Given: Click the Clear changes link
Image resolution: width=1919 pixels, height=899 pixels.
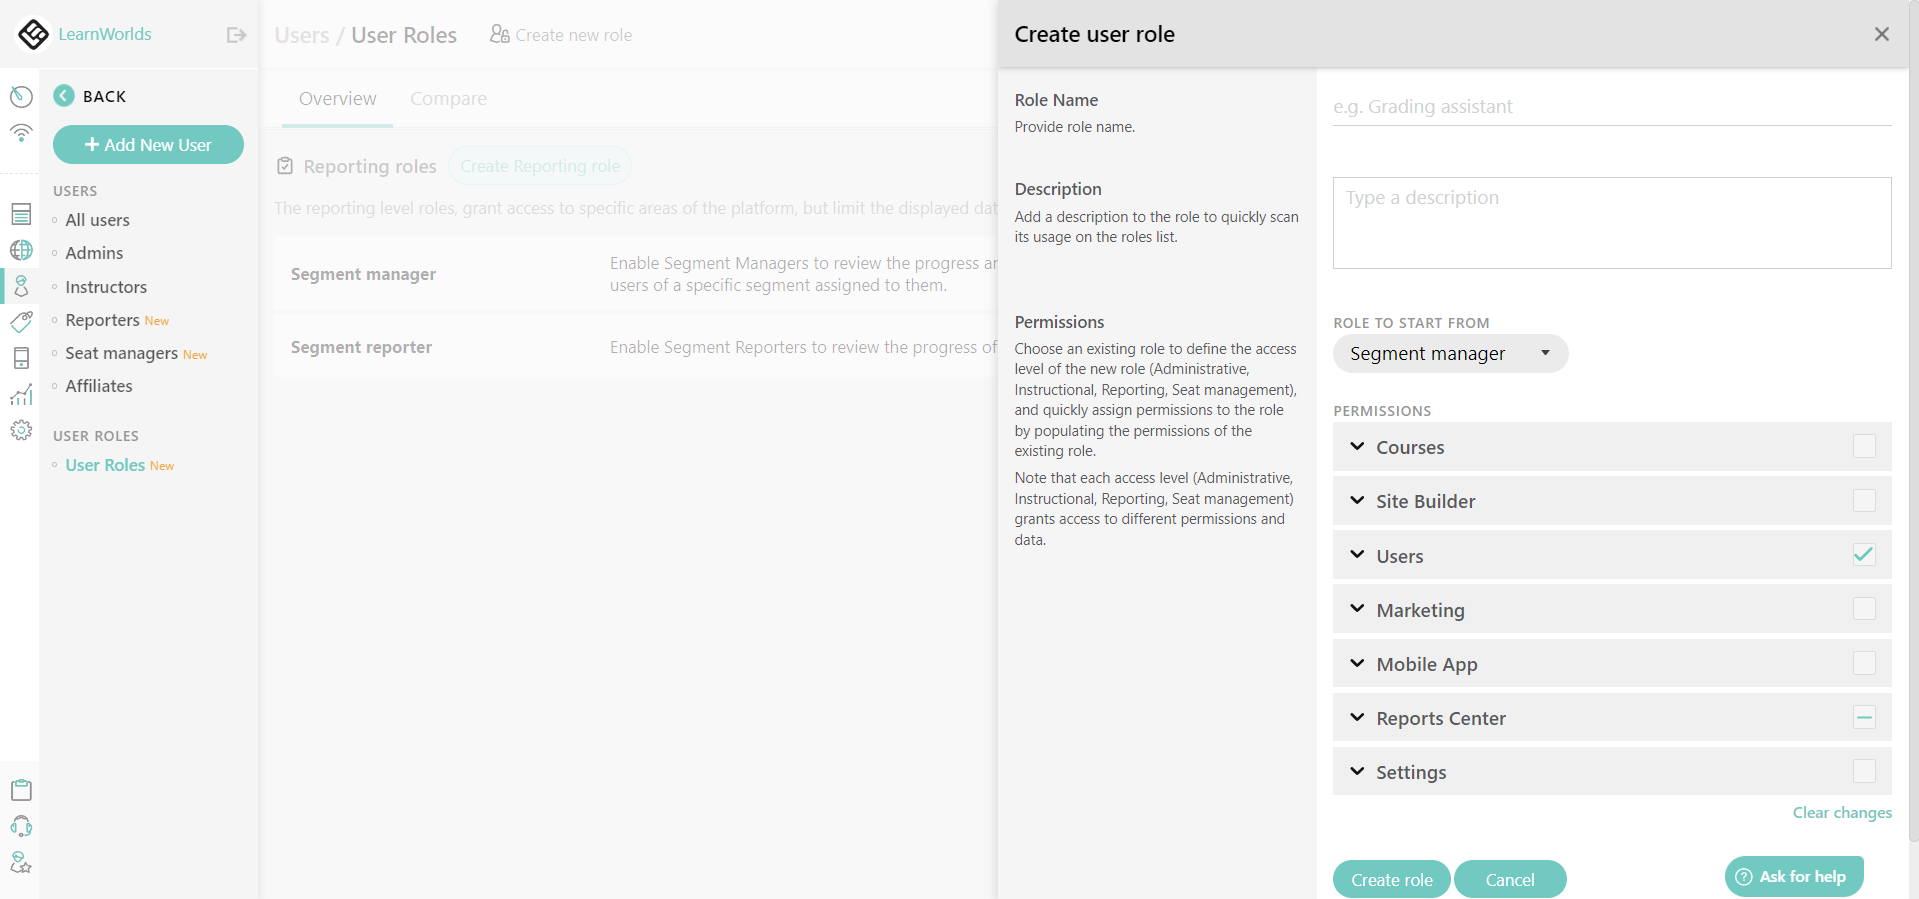Looking at the screenshot, I should pyautogui.click(x=1840, y=813).
